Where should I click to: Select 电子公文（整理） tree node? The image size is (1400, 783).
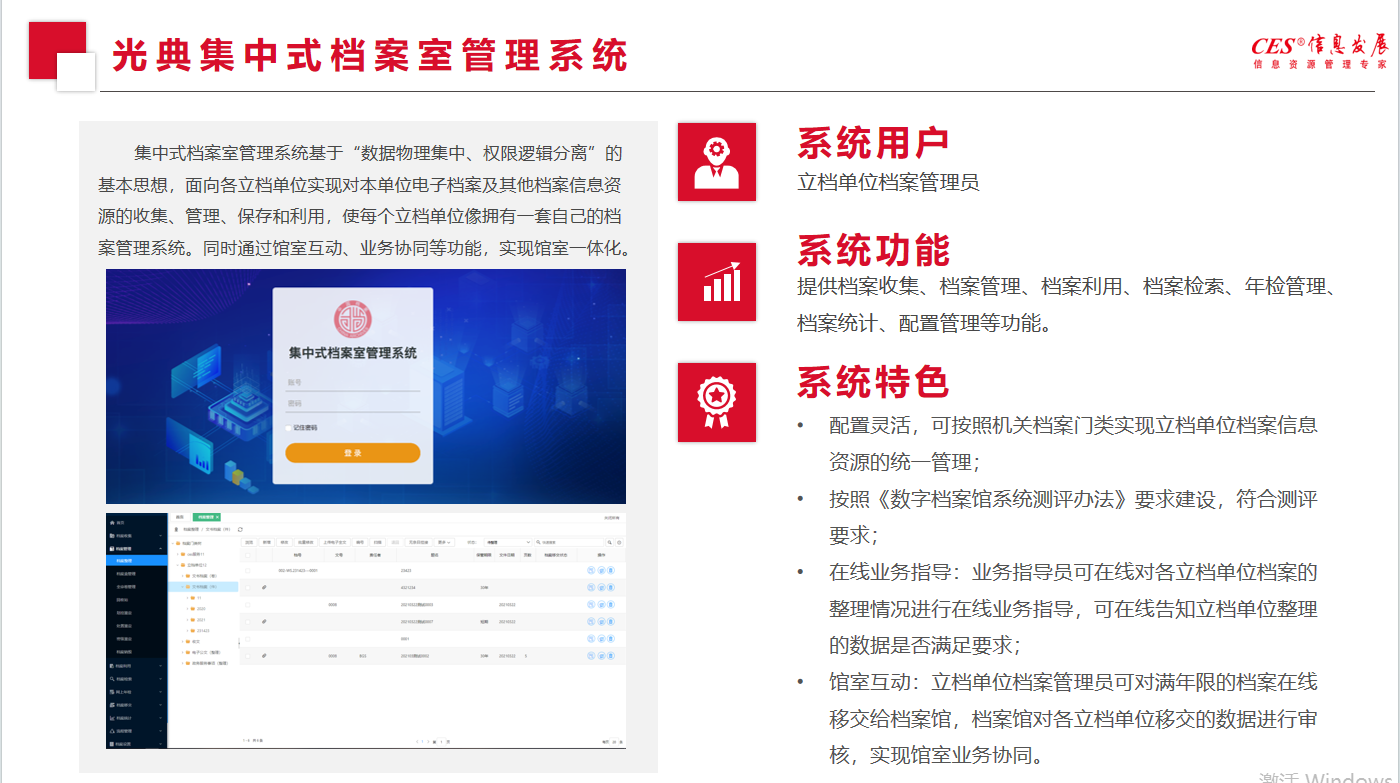206,652
